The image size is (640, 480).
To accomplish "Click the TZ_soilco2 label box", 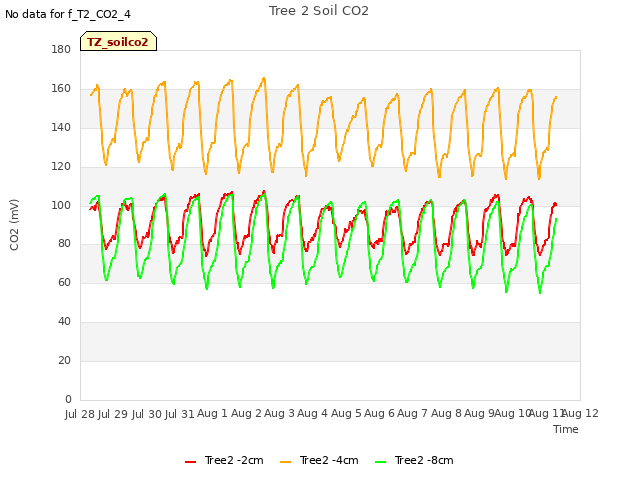I will coord(118,41).
